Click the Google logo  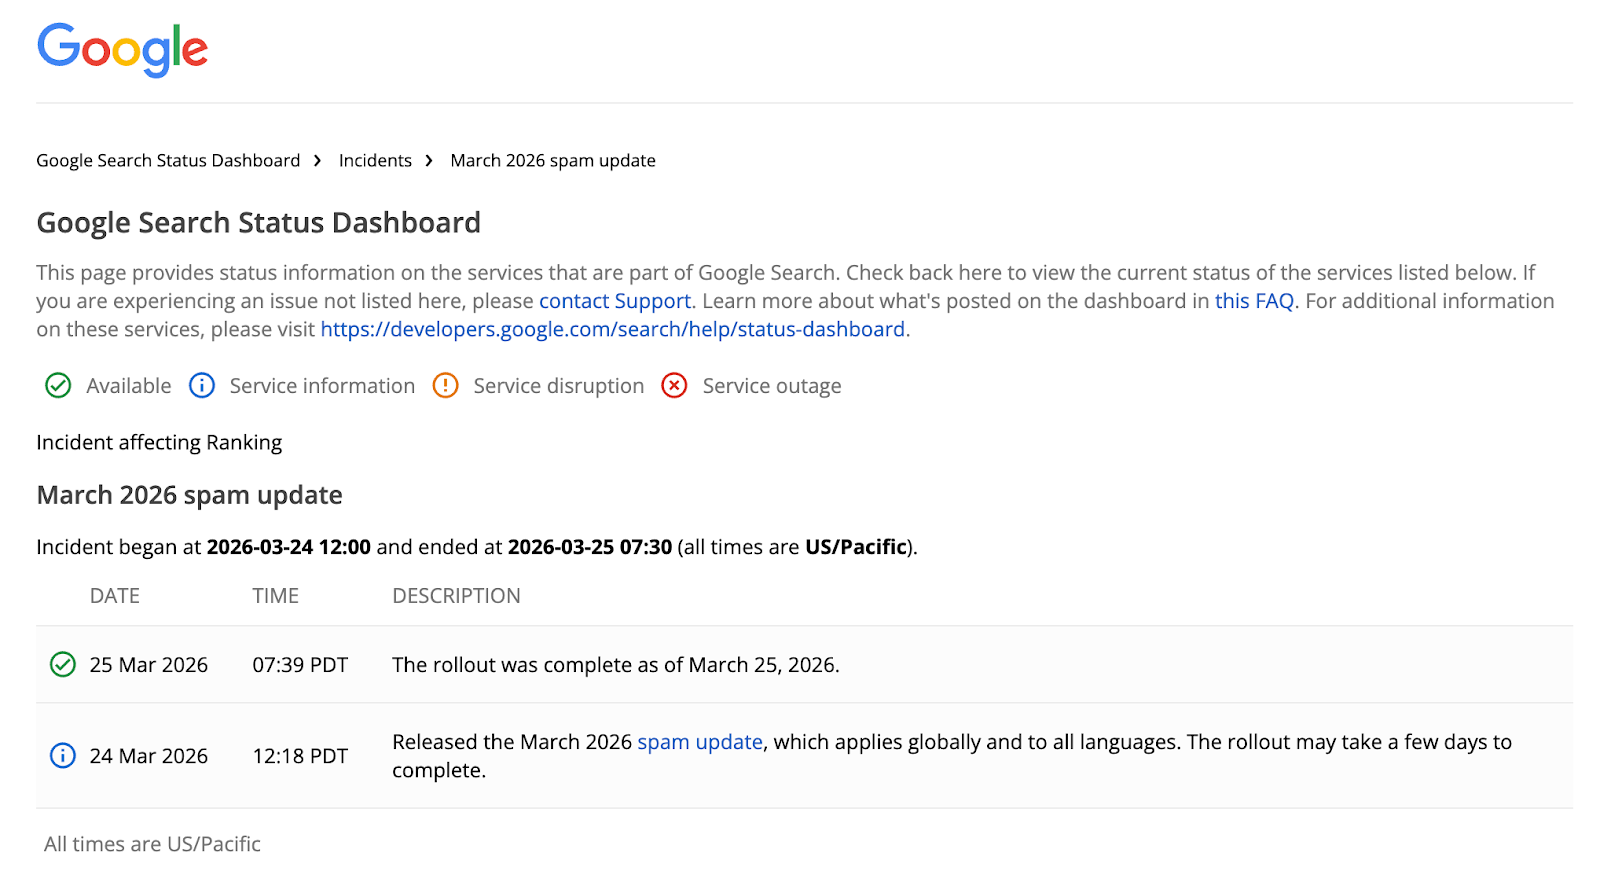coord(121,50)
